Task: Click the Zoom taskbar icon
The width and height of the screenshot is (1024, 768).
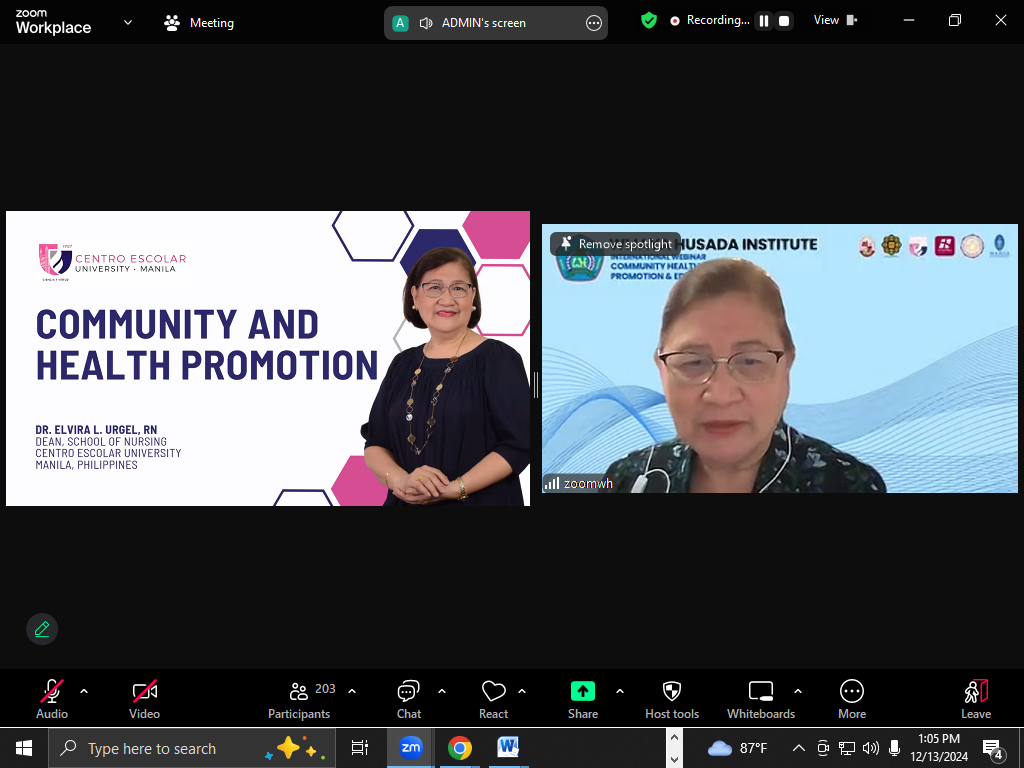Action: pyautogui.click(x=411, y=748)
